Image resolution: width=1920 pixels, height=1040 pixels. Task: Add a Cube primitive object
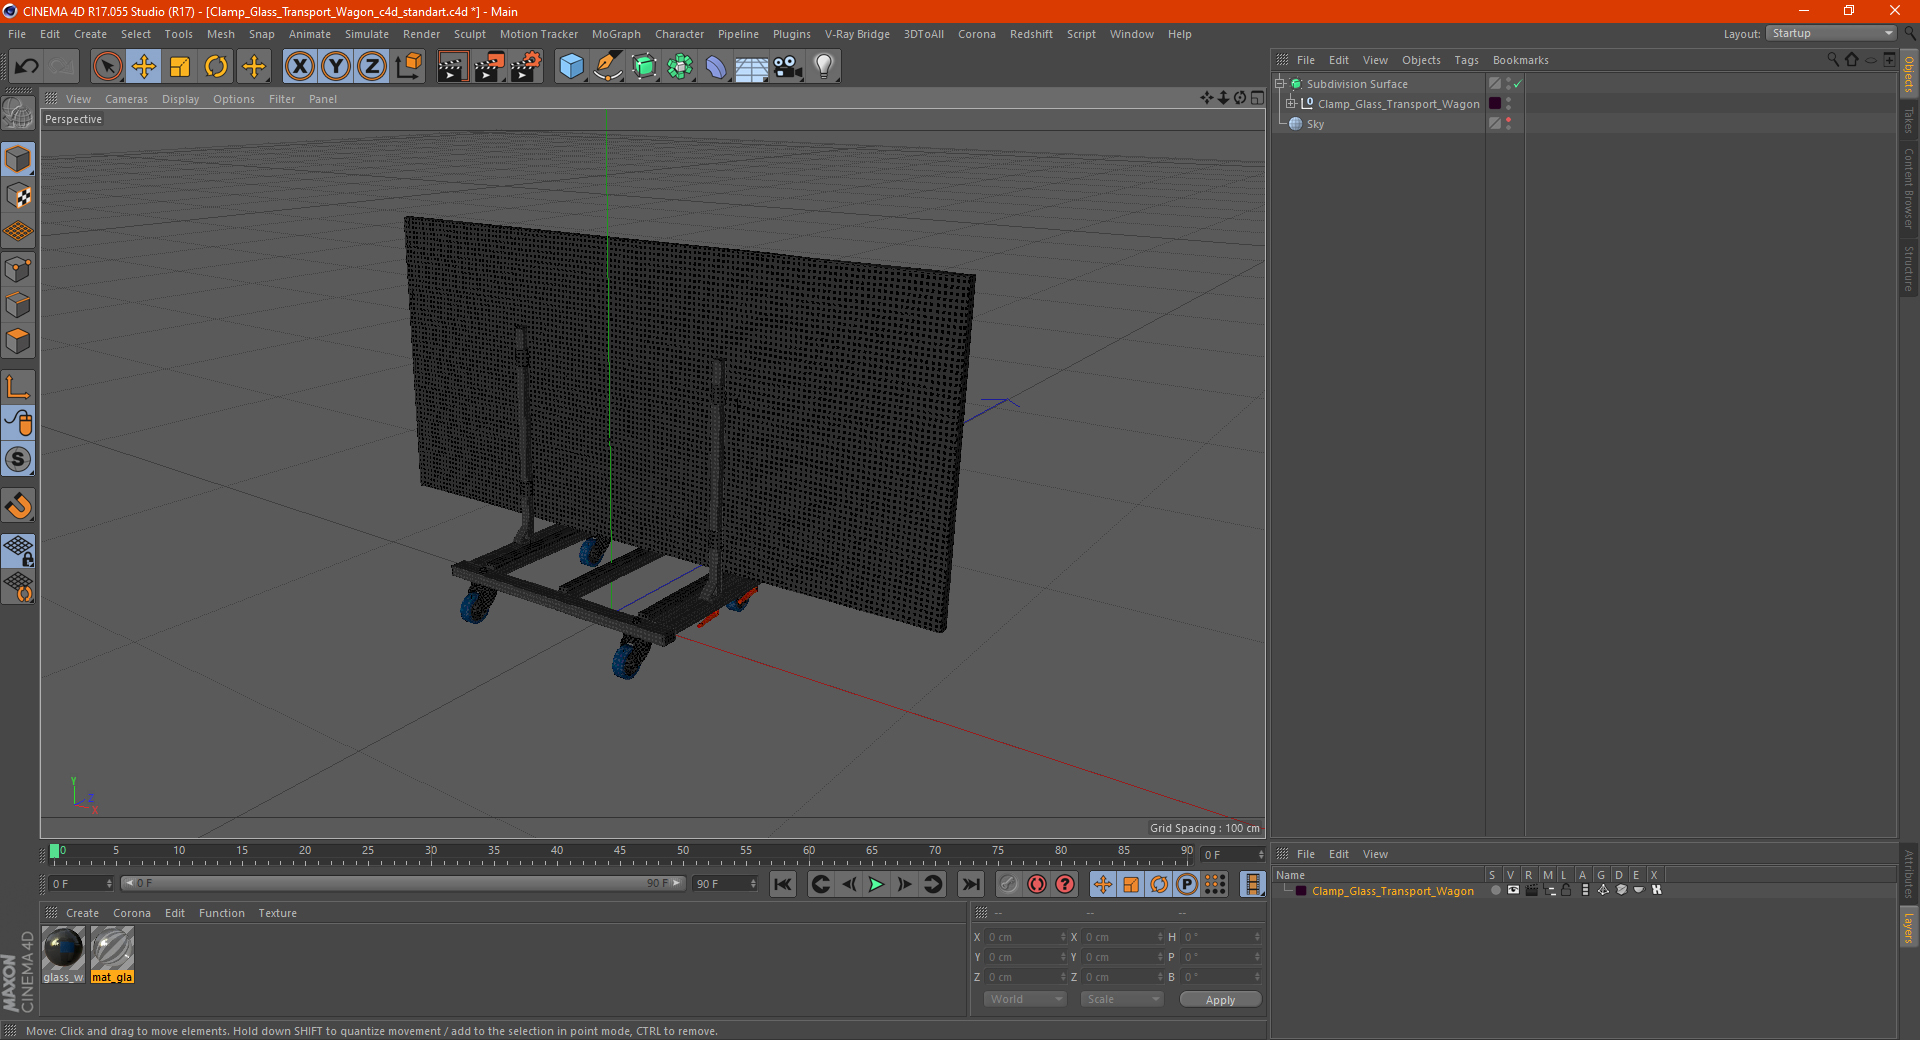click(x=571, y=67)
